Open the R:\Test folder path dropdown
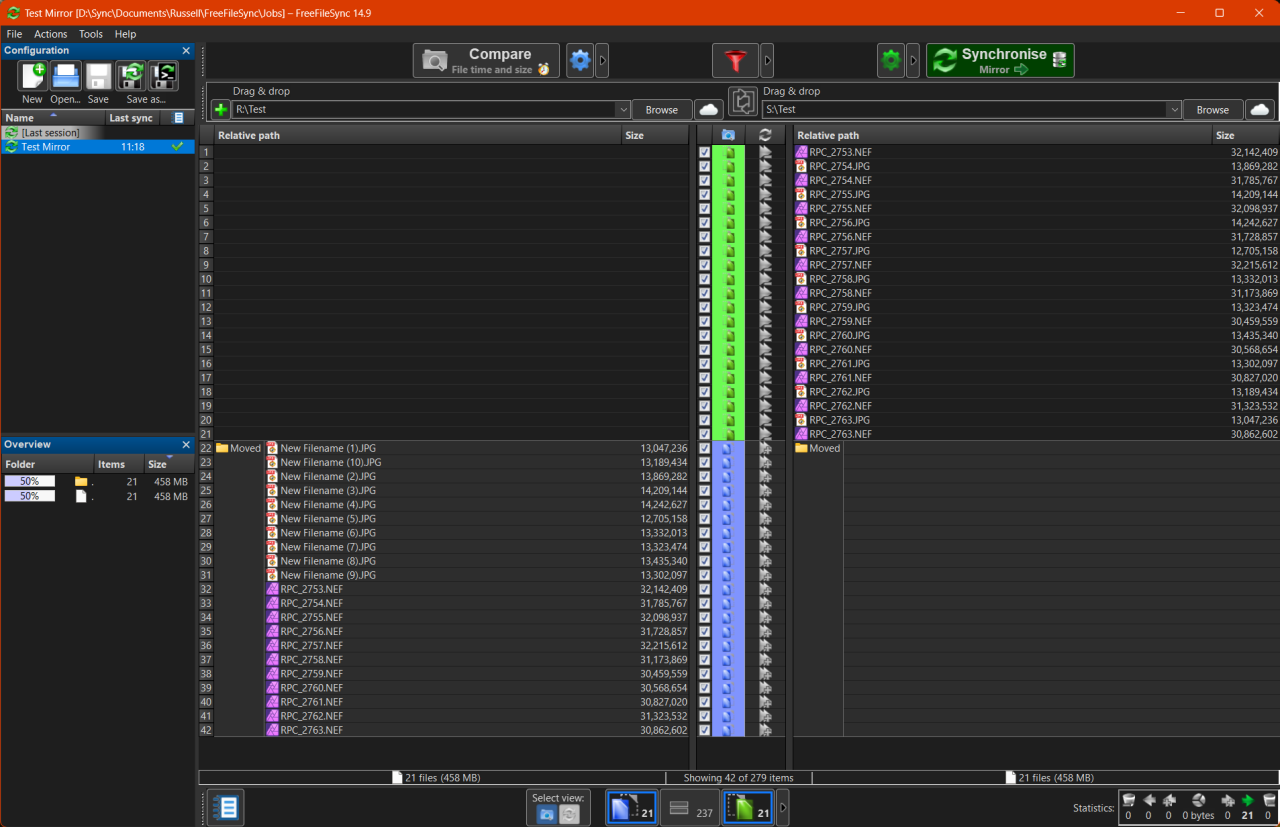Image resolution: width=1280 pixels, height=827 pixels. coord(623,109)
